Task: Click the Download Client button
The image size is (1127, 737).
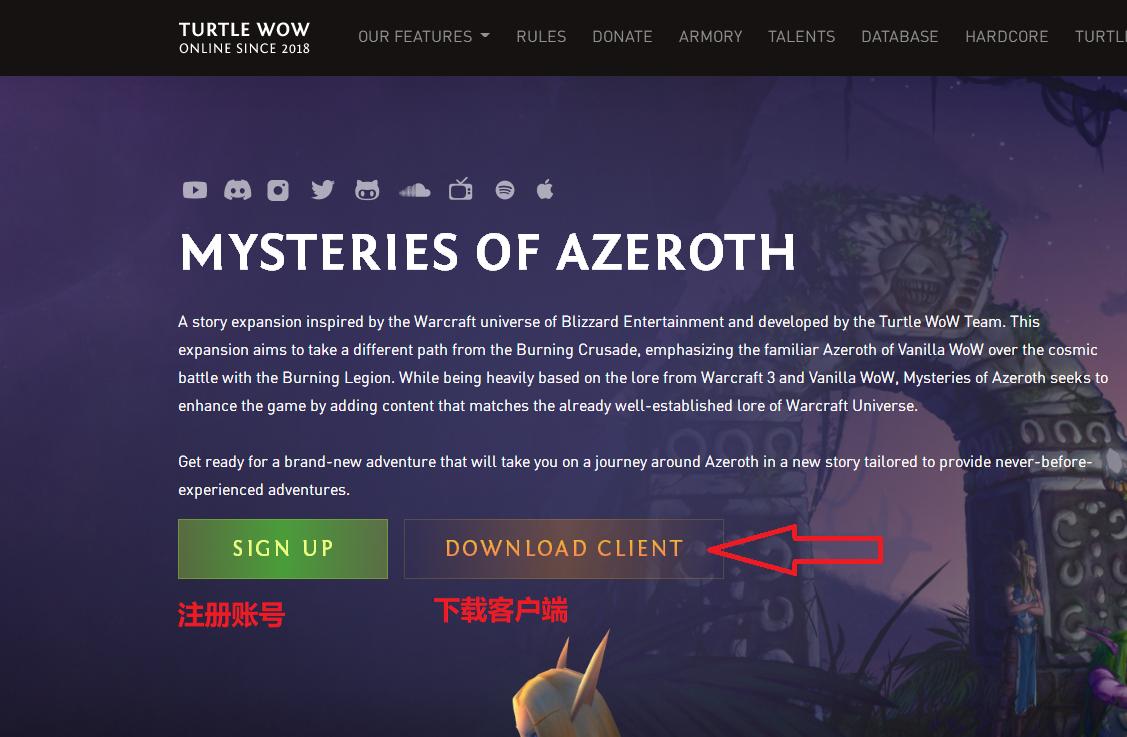Action: click(x=564, y=549)
